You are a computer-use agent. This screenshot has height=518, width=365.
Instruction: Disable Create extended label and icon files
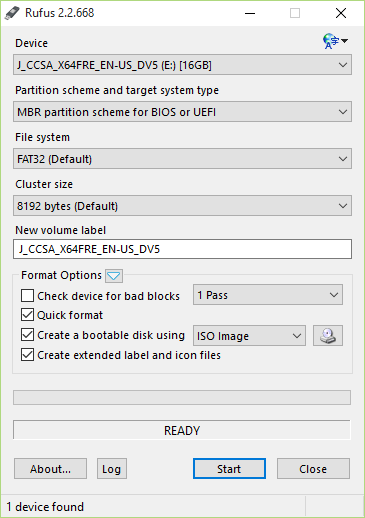point(27,355)
